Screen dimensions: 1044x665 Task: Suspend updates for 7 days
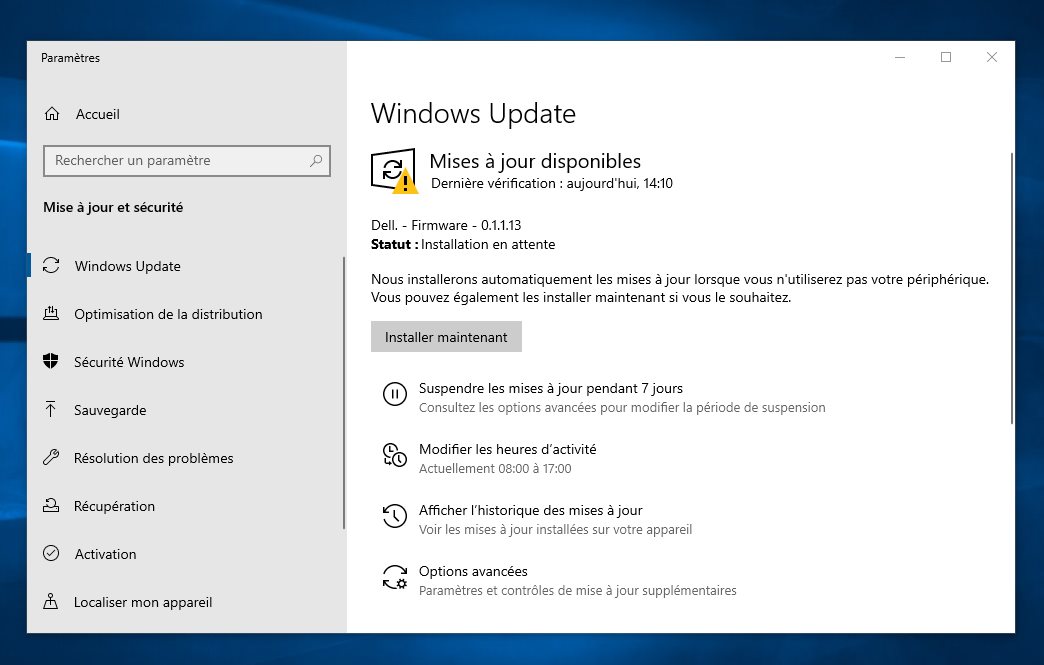[551, 388]
